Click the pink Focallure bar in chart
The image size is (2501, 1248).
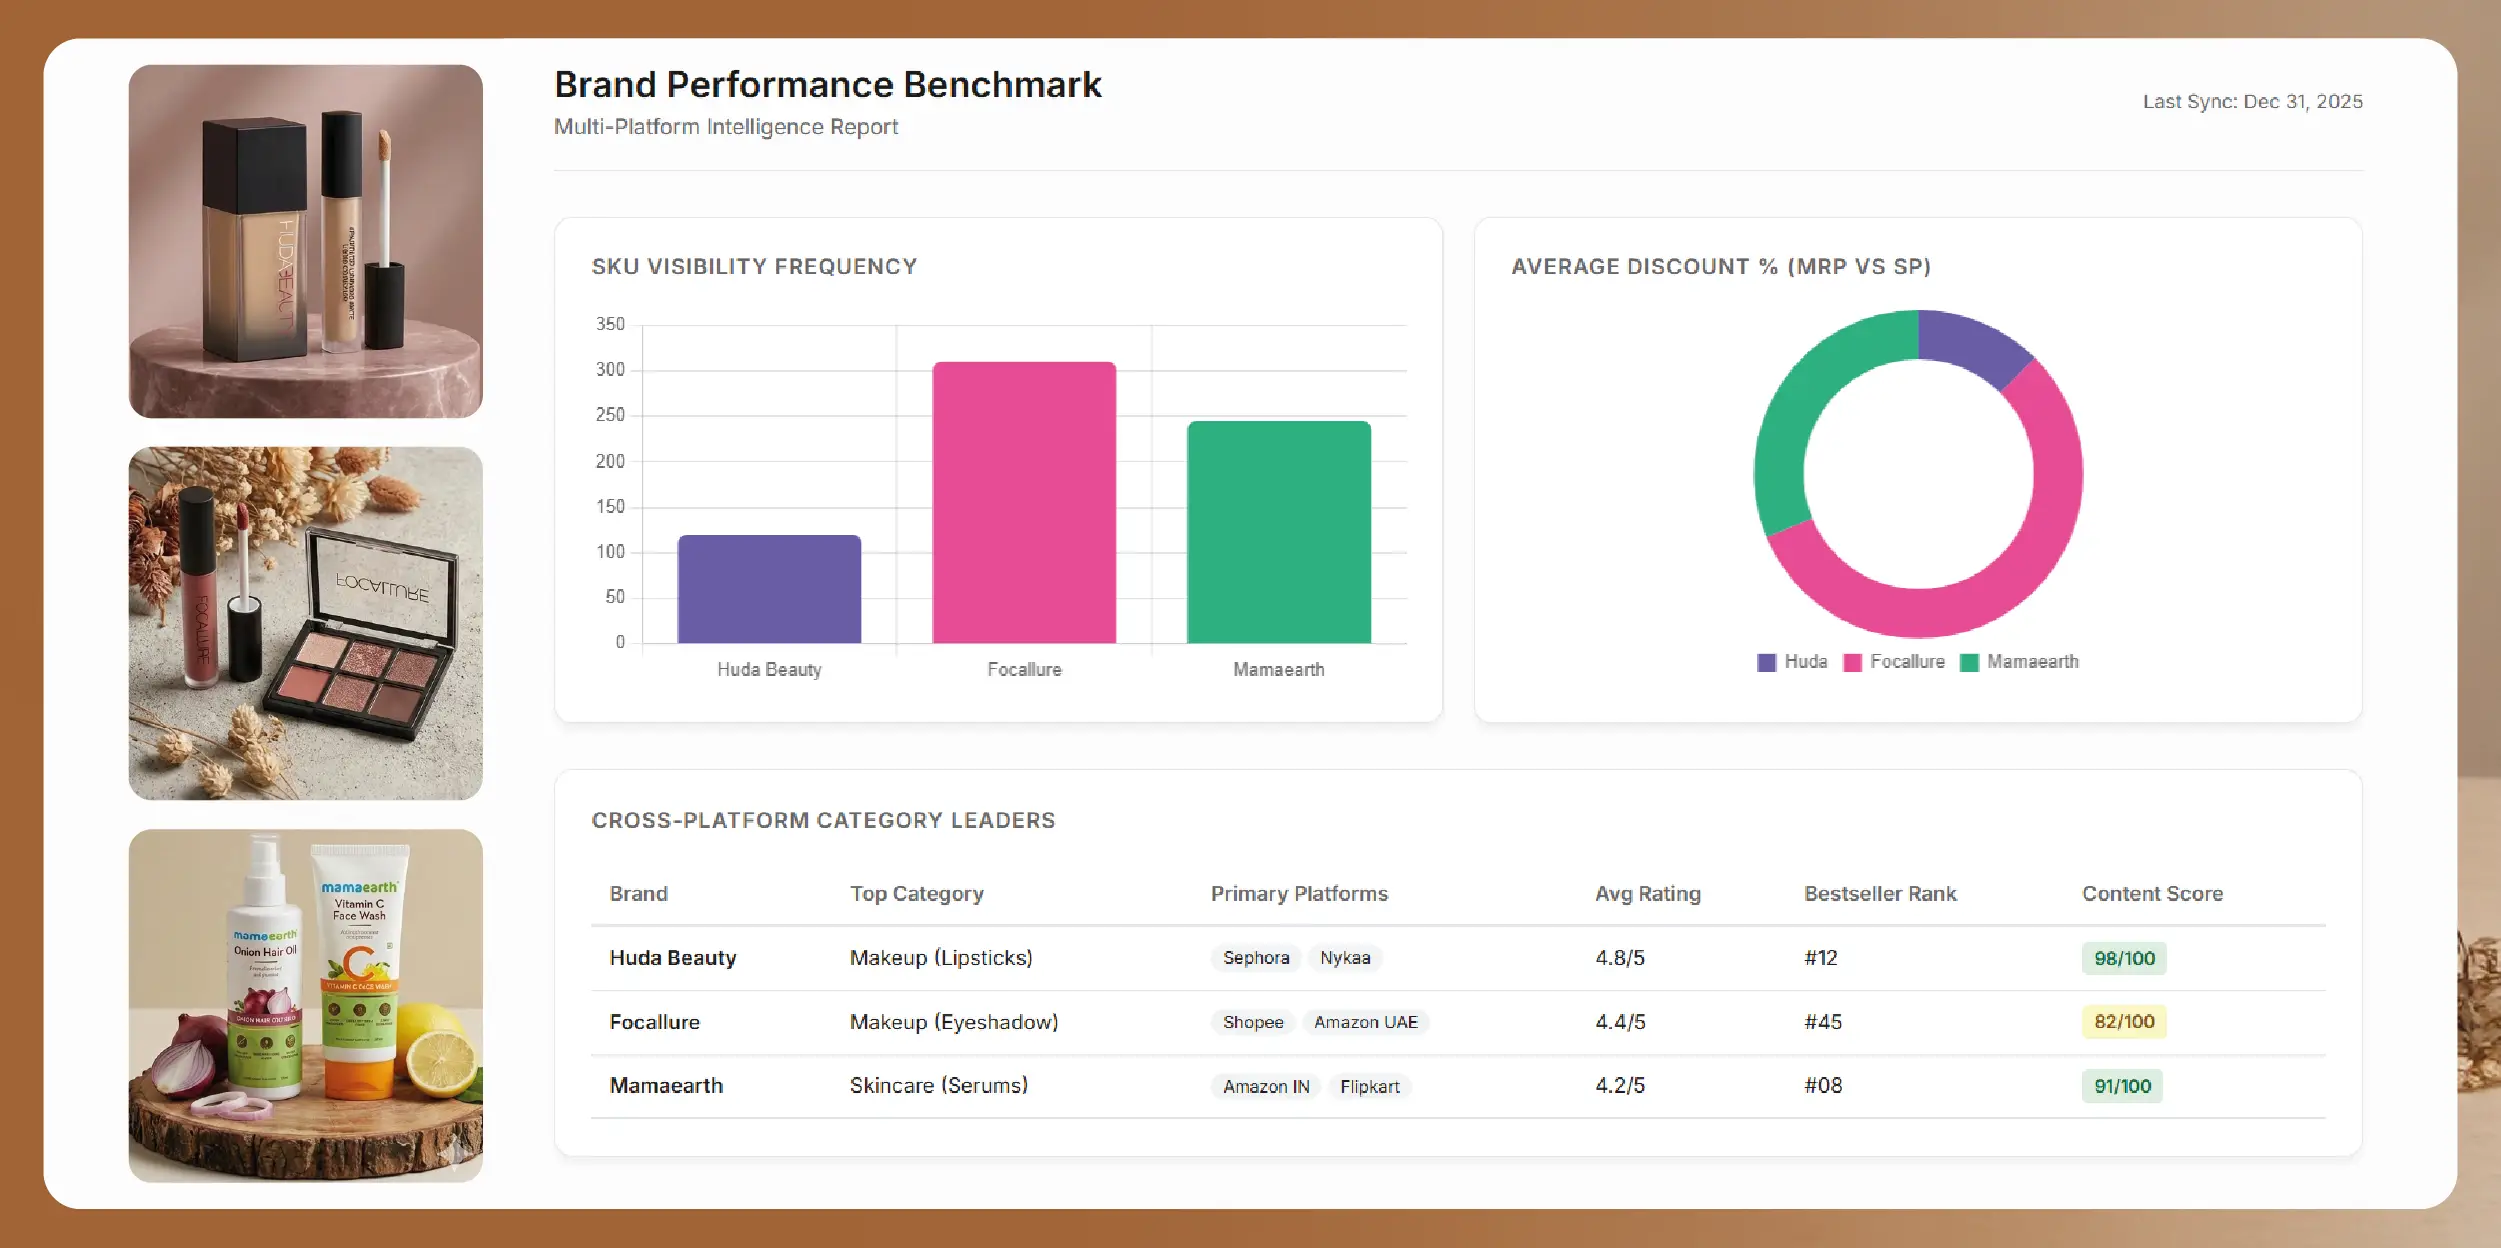[x=1024, y=502]
